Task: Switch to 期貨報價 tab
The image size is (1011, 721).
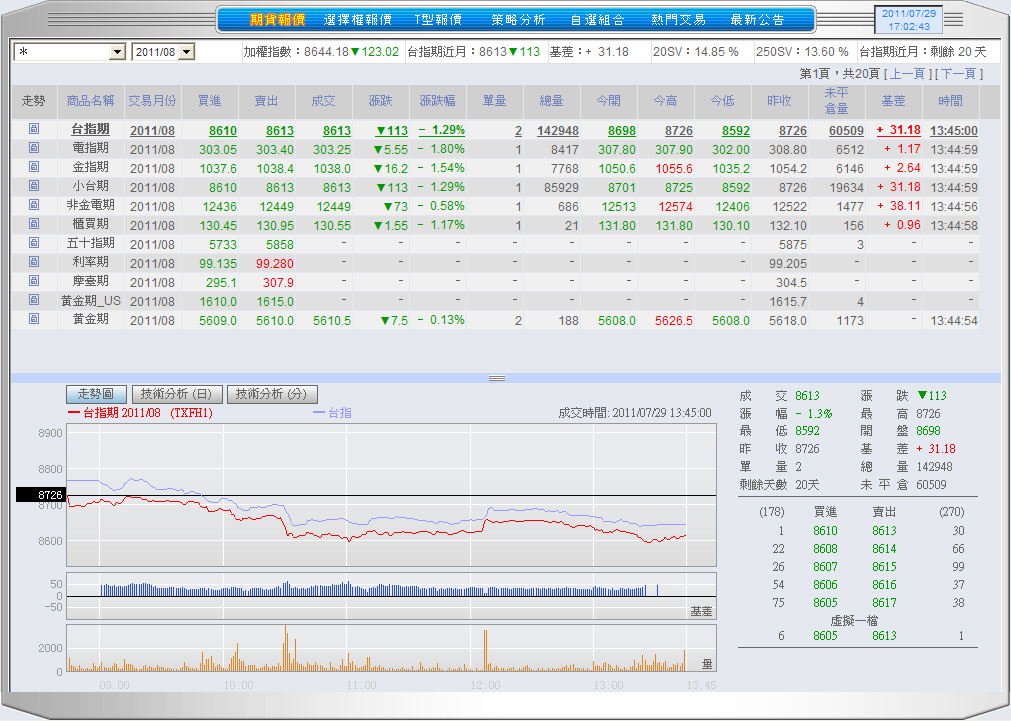Action: (x=277, y=20)
